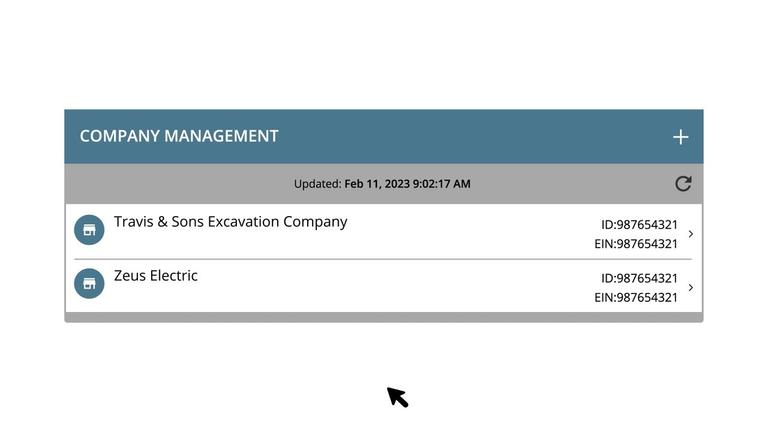This screenshot has height=432, width=768.
Task: Click the plus icon to add company
Action: [x=680, y=137]
